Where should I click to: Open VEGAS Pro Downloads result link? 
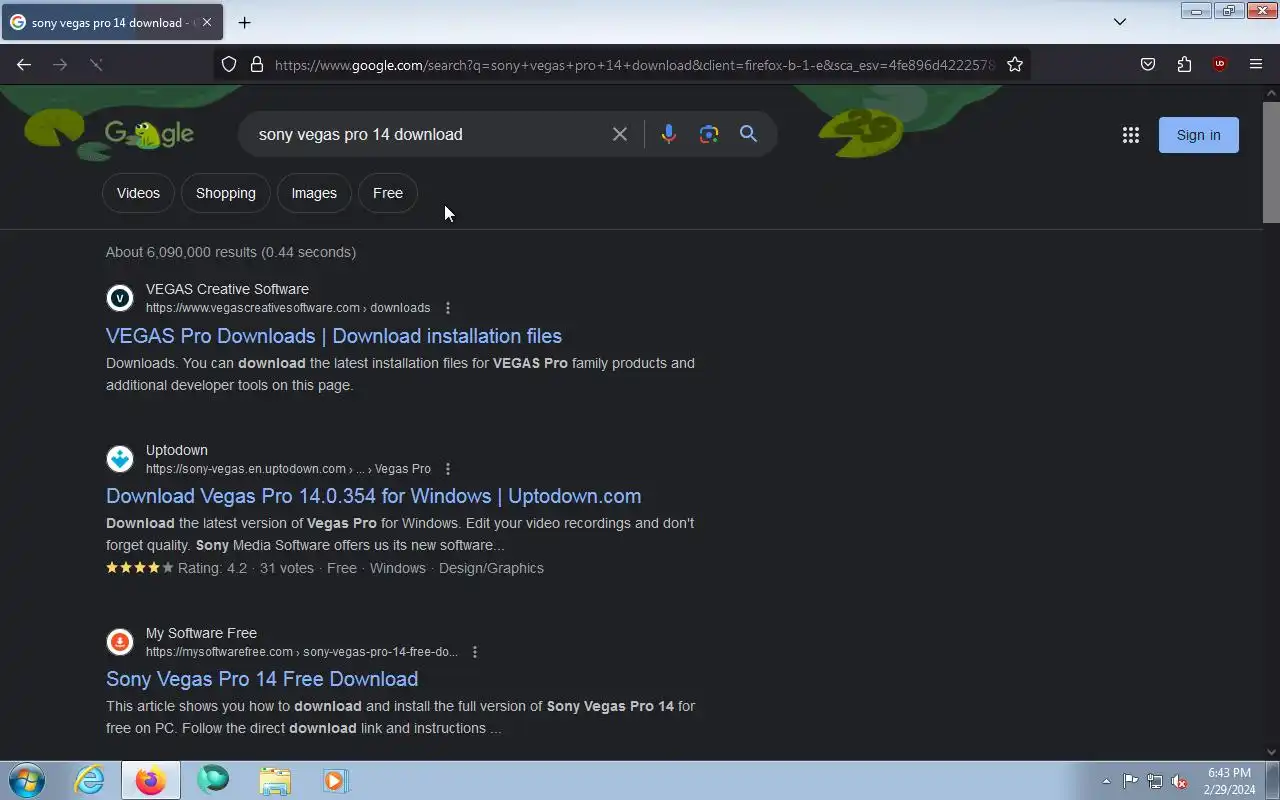[334, 336]
